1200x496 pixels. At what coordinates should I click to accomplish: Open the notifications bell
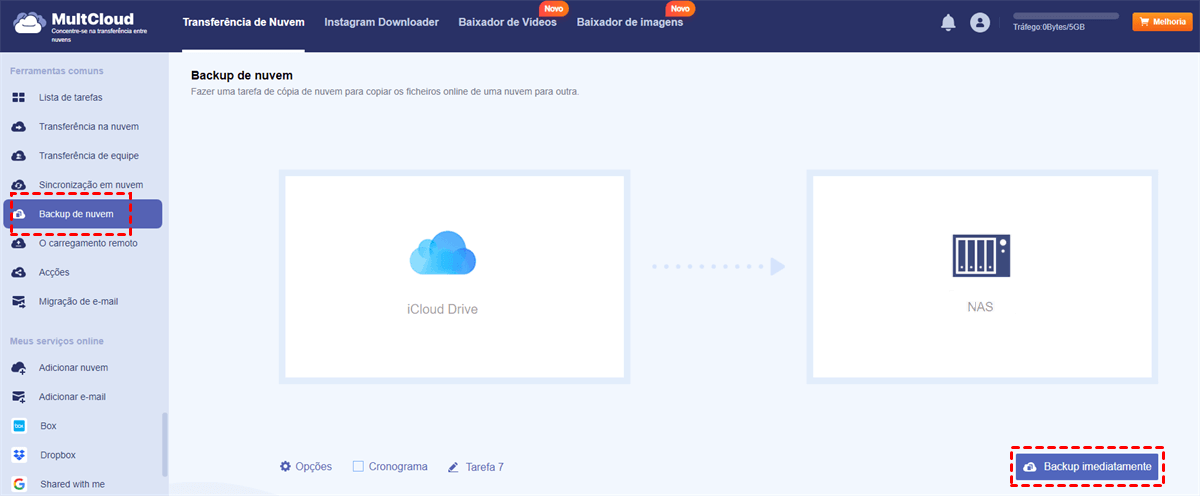[948, 22]
